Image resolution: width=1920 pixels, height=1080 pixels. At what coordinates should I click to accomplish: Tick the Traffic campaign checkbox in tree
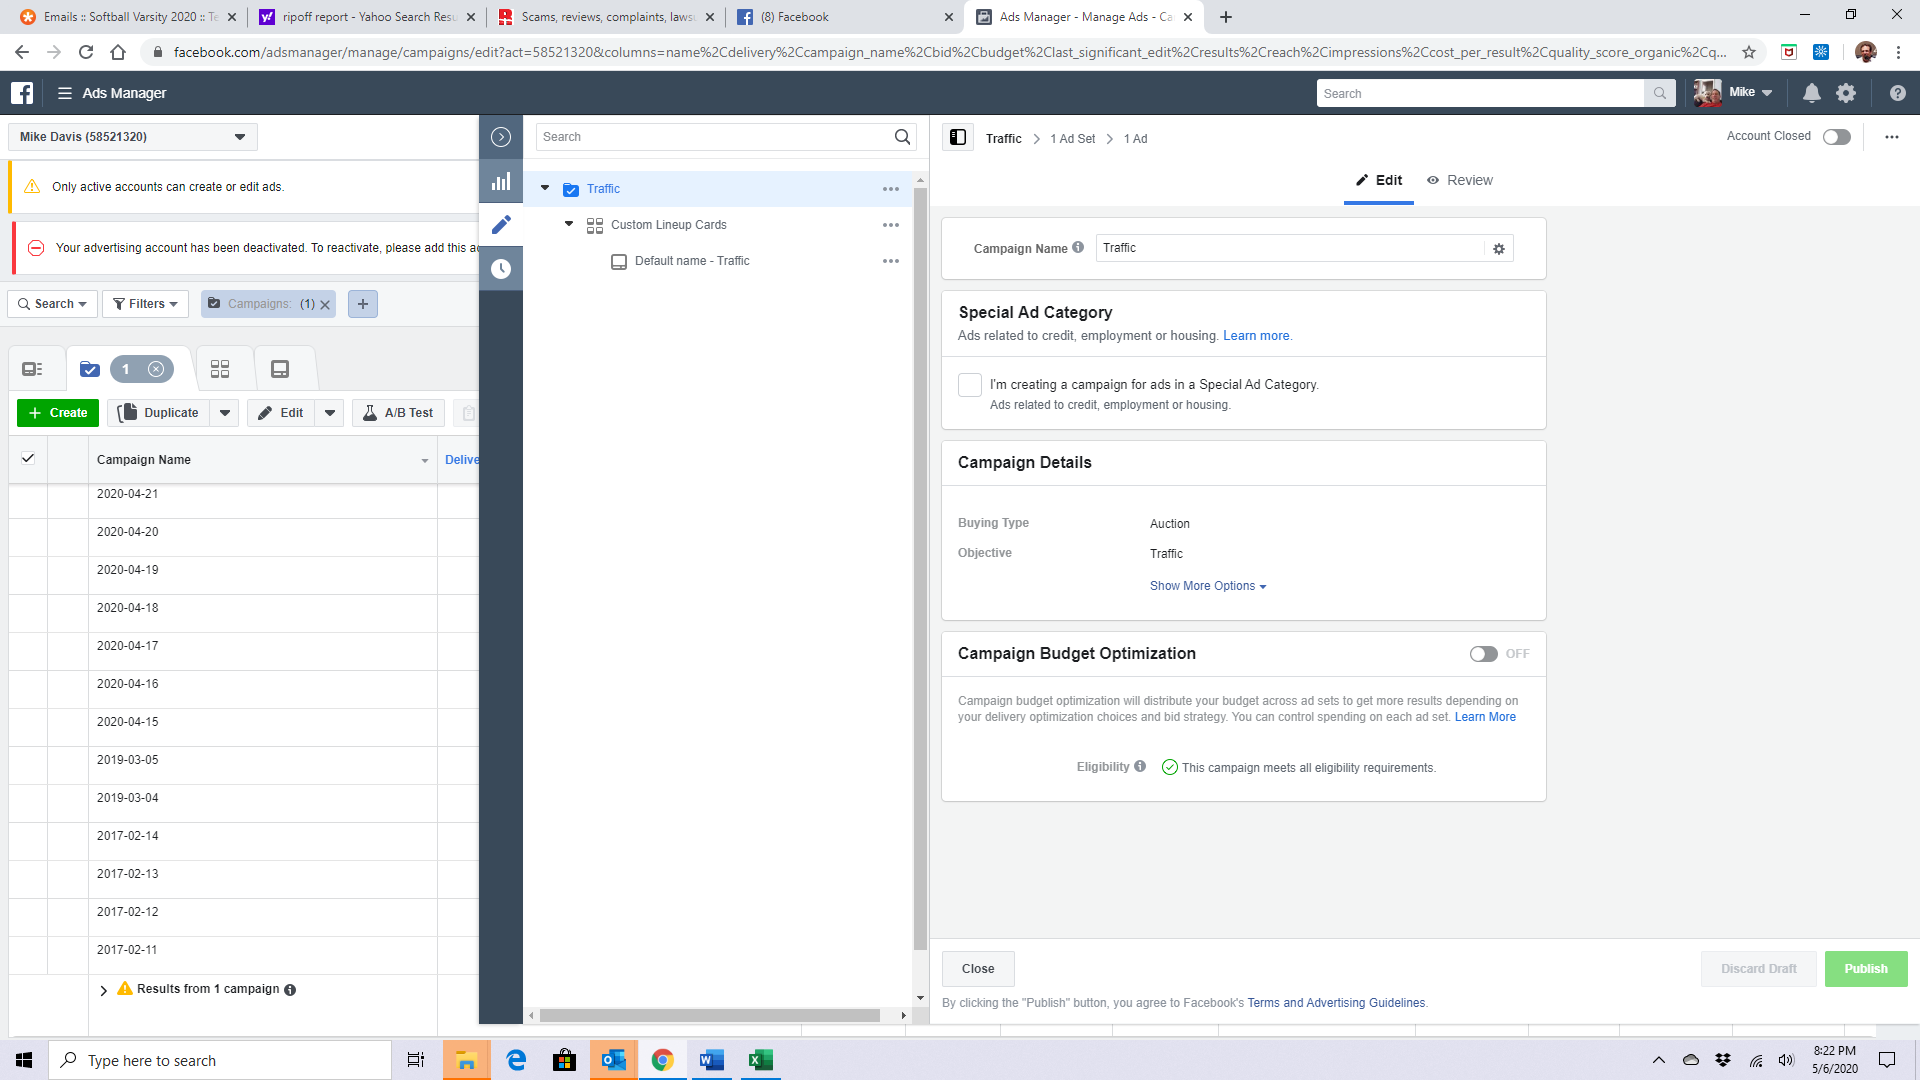(571, 190)
